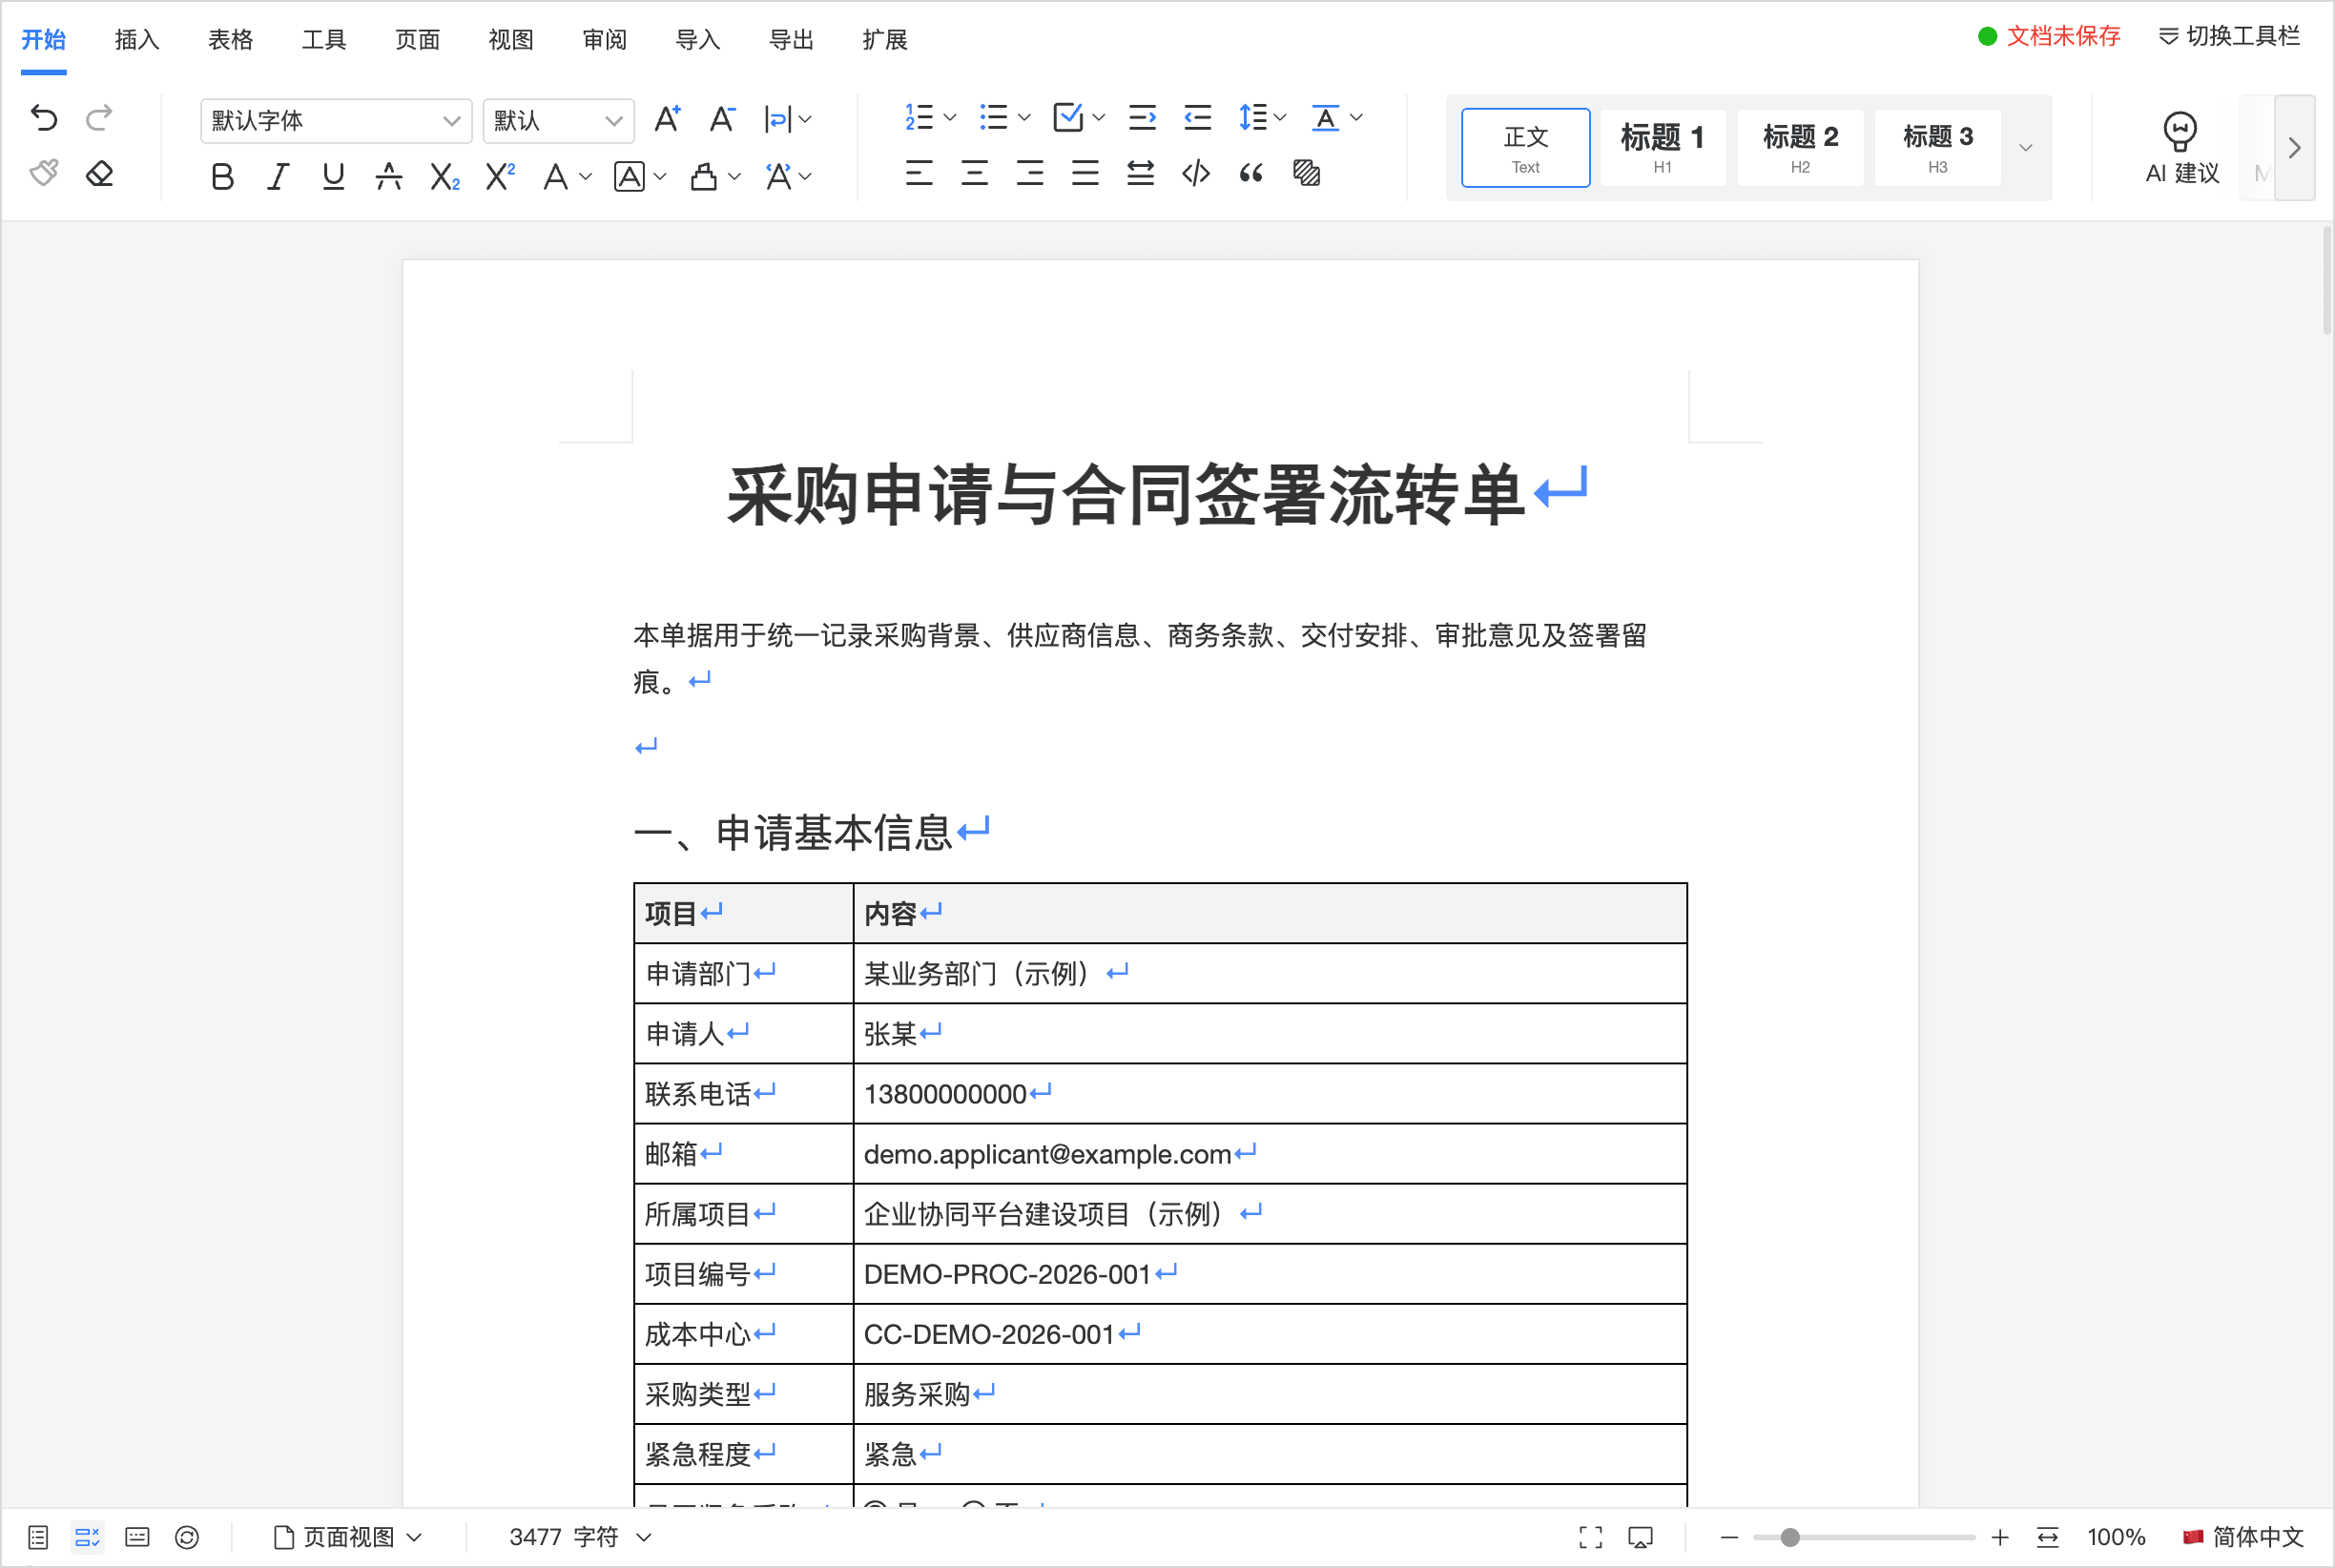Image resolution: width=2335 pixels, height=1568 pixels.
Task: Insert a block quote
Action: [x=1251, y=174]
